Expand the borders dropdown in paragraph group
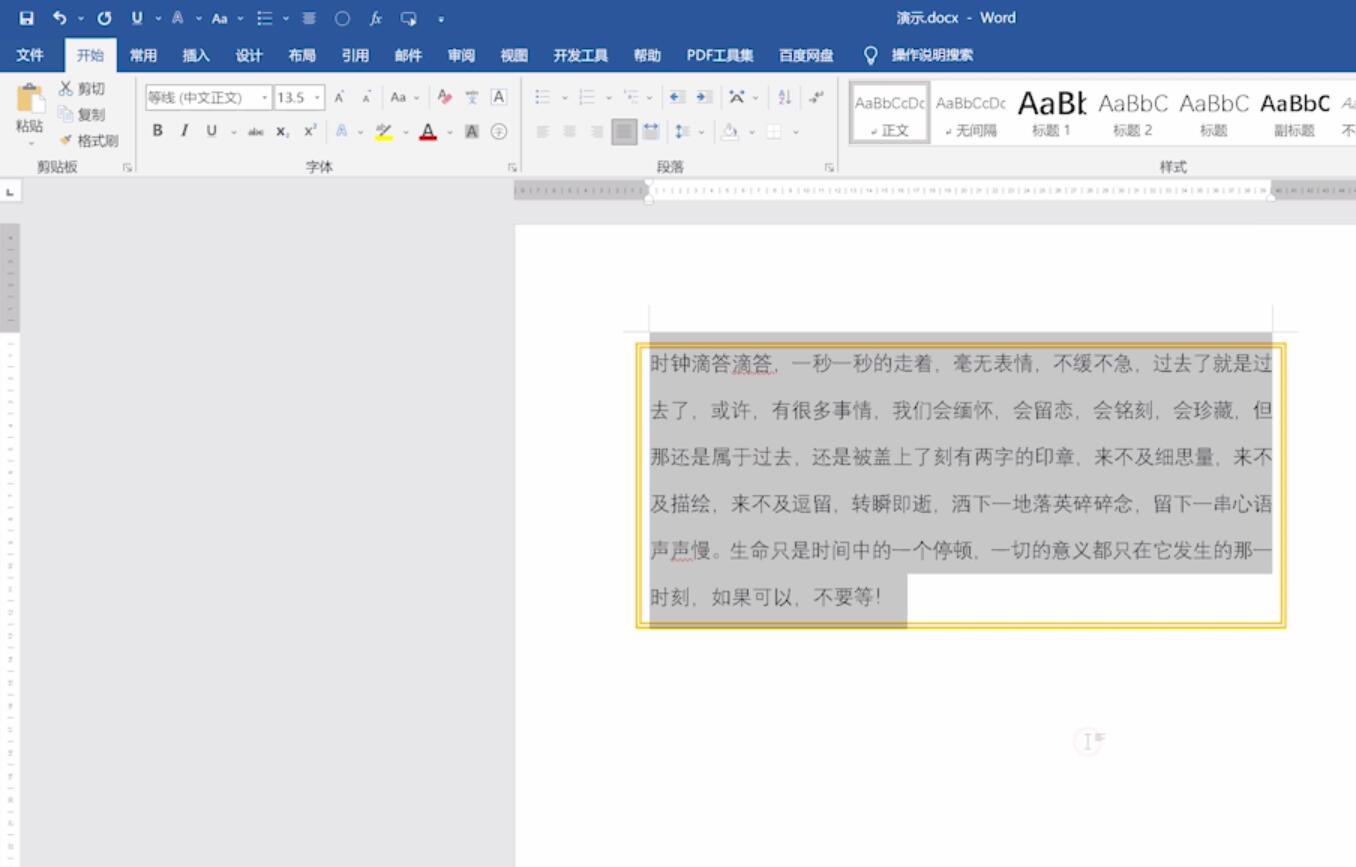 click(x=796, y=131)
